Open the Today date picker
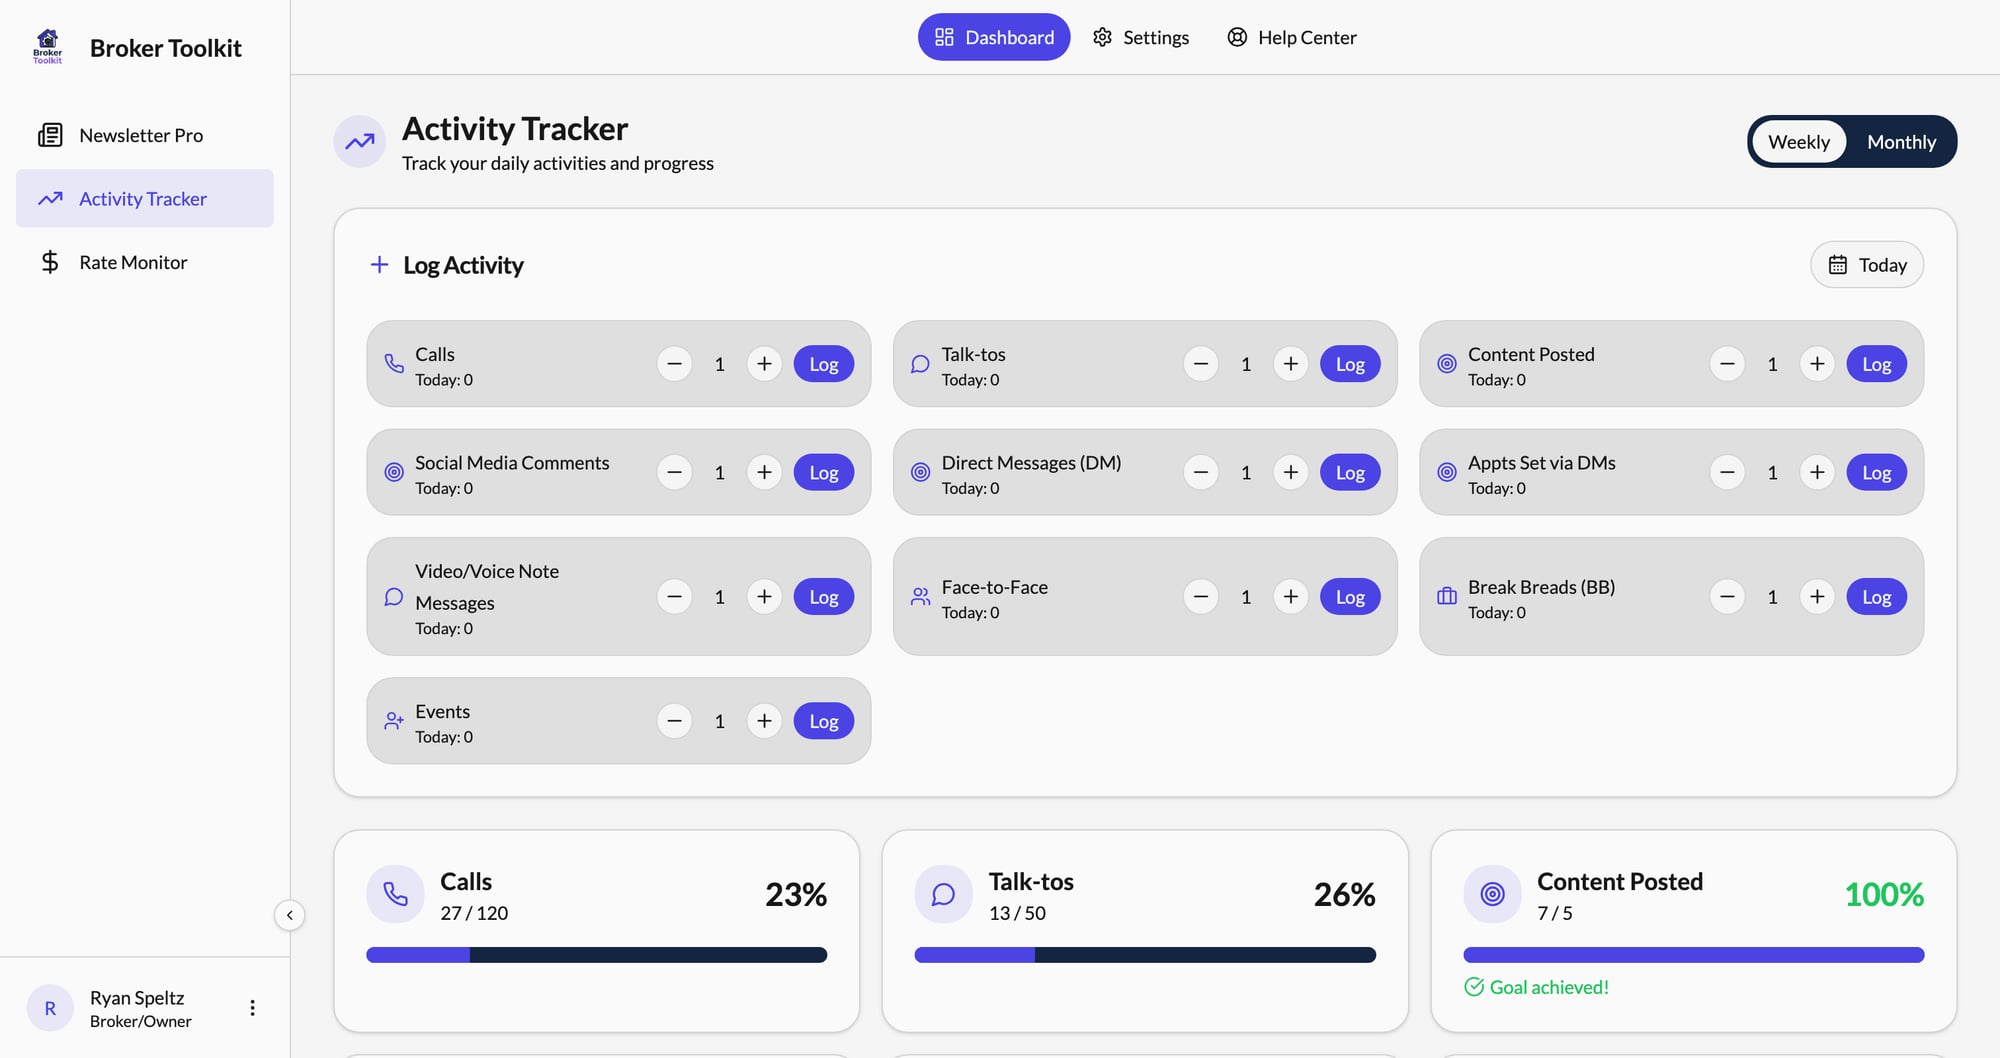Image resolution: width=2000 pixels, height=1058 pixels. click(x=1866, y=264)
